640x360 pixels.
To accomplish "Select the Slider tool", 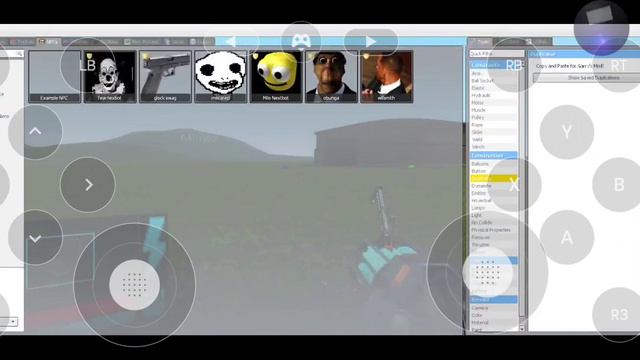I will [x=494, y=132].
